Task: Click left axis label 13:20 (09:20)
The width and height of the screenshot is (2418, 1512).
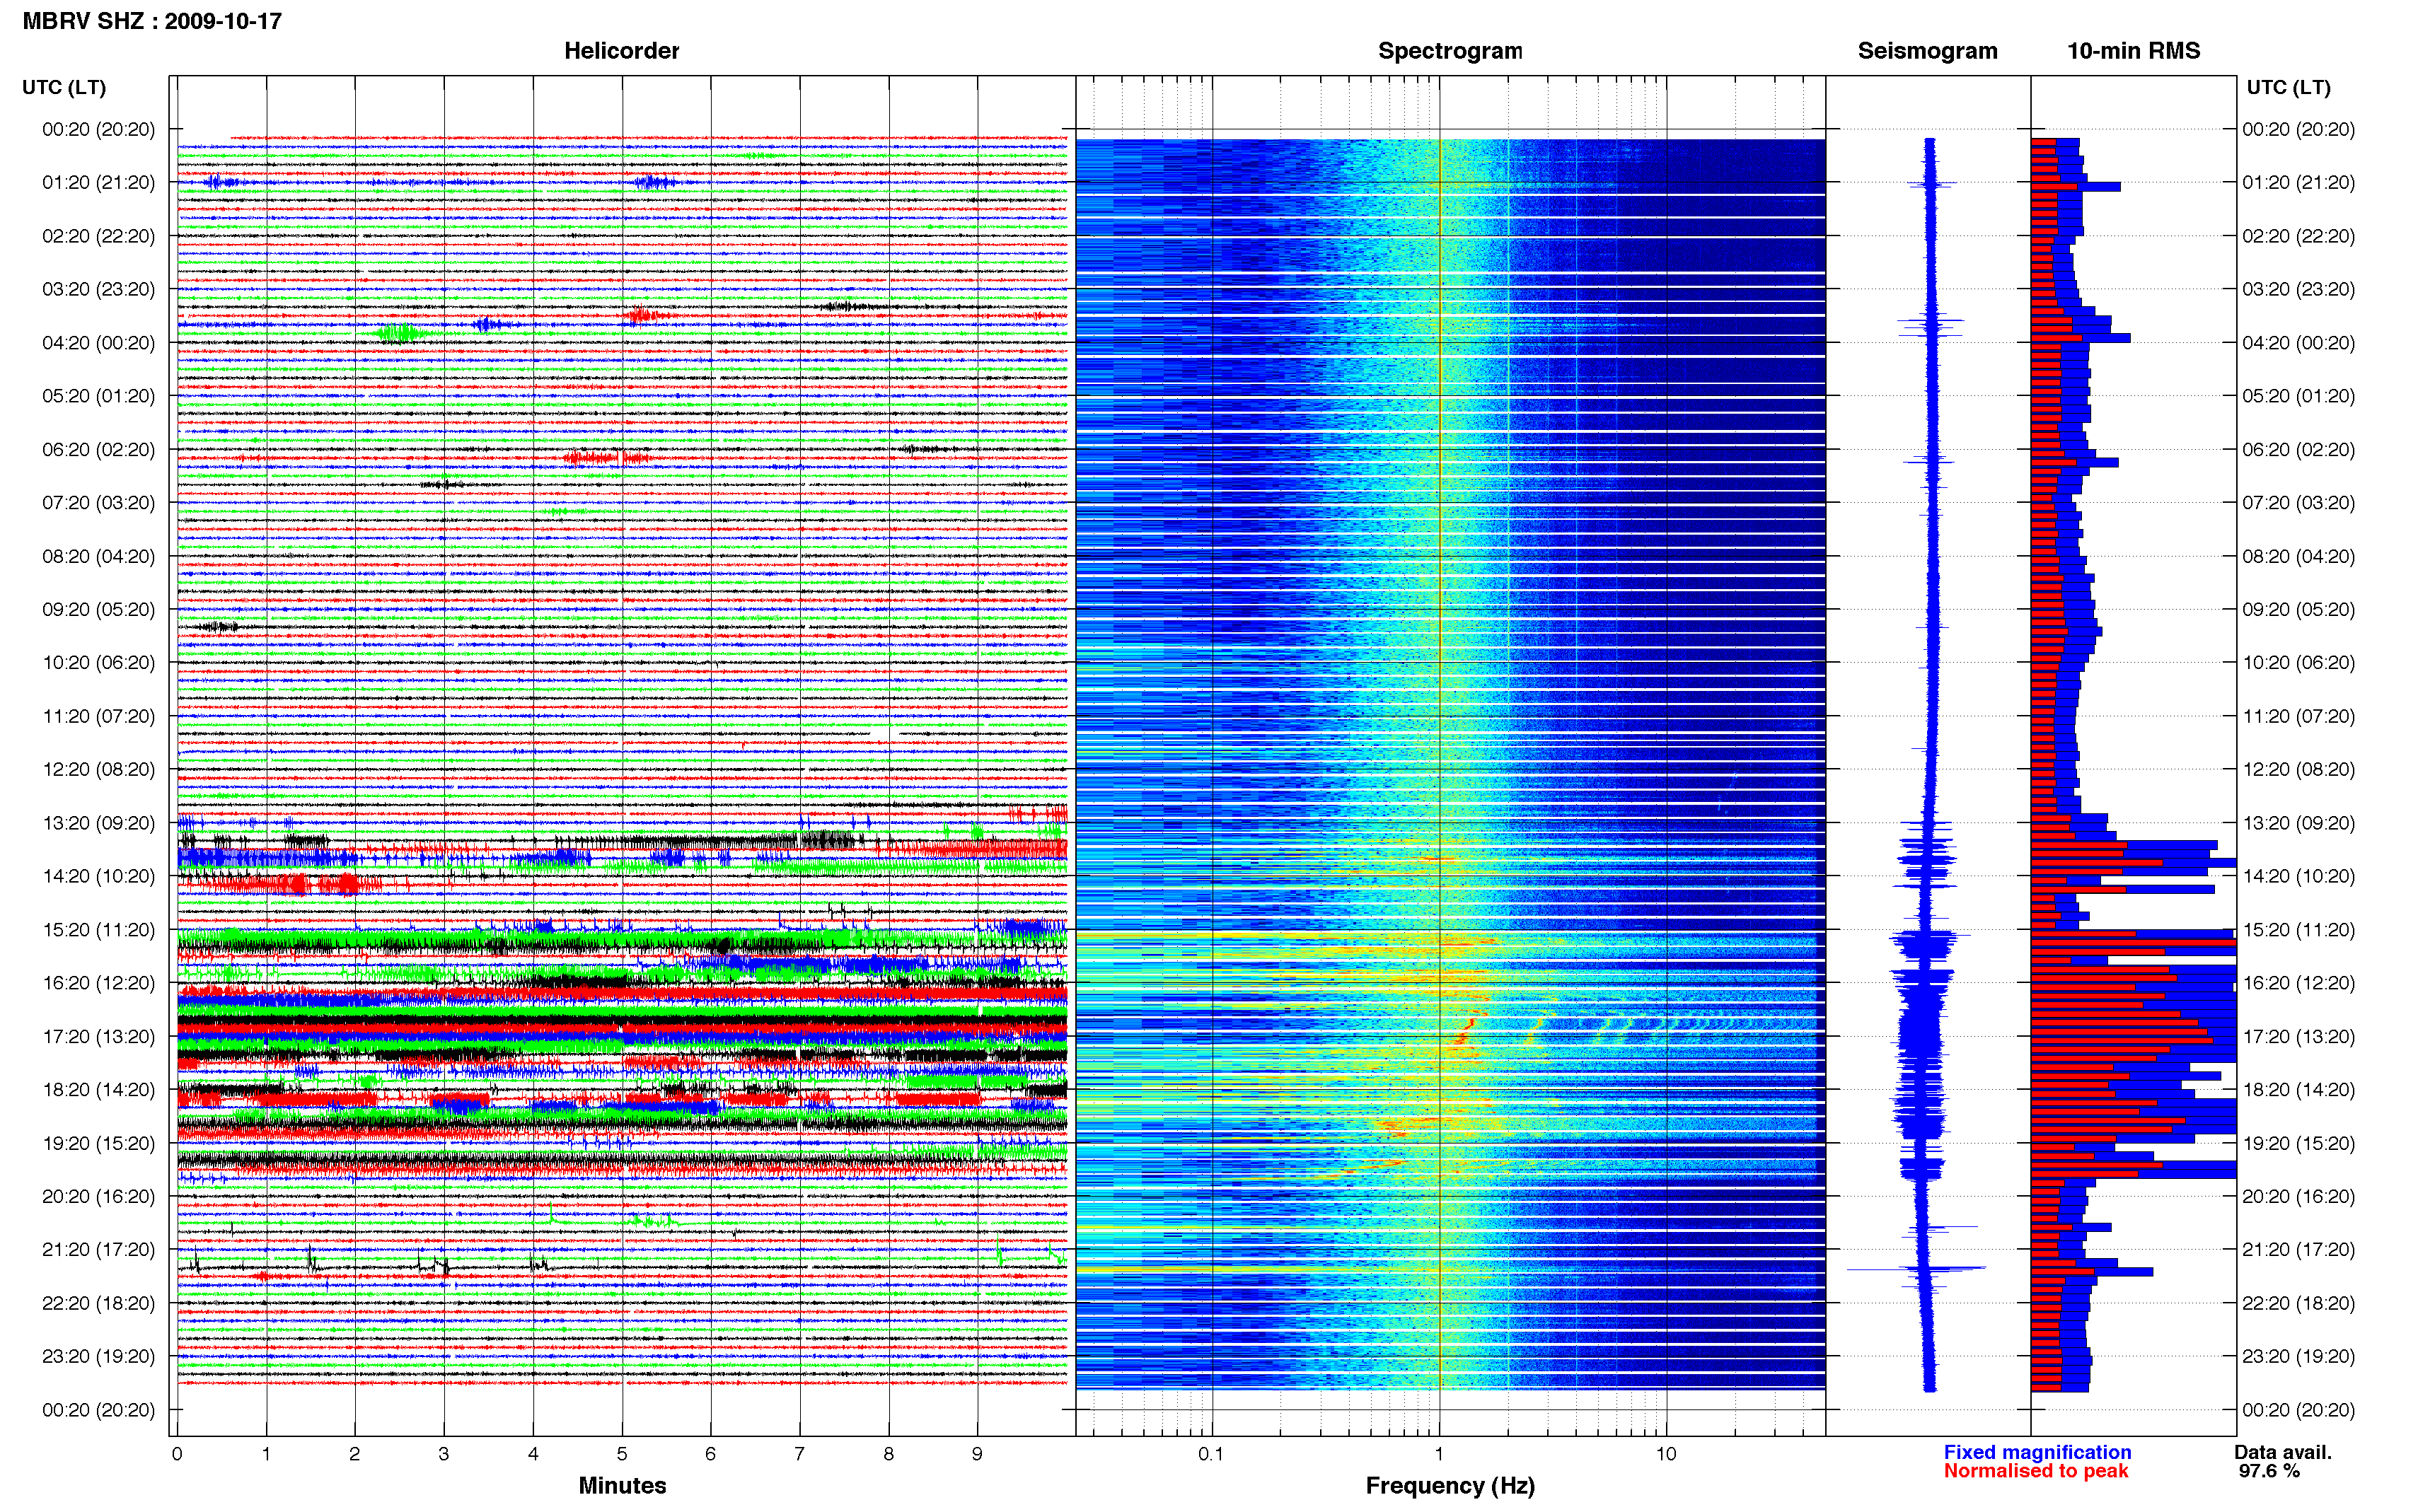Action: [x=99, y=823]
